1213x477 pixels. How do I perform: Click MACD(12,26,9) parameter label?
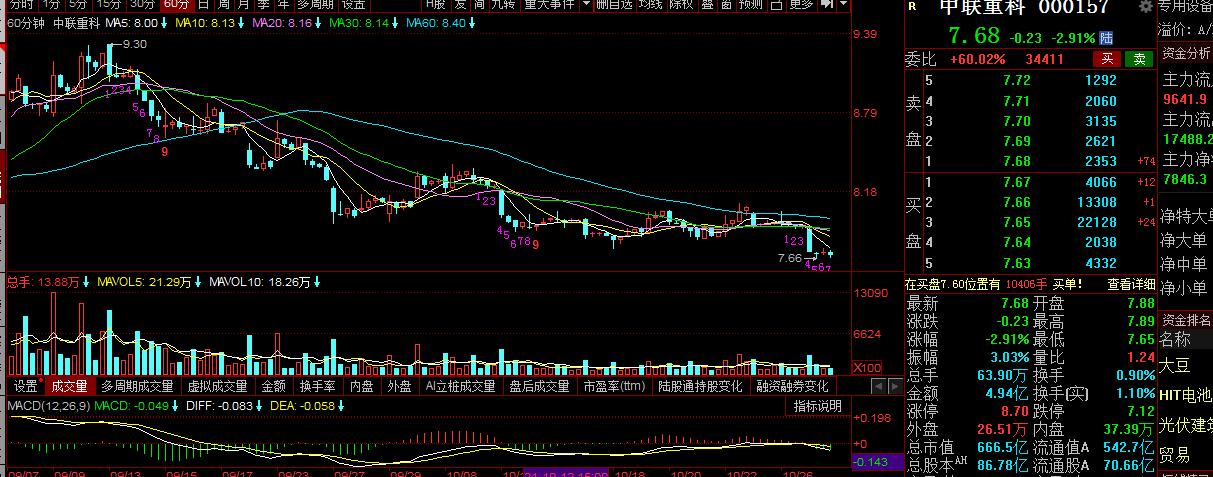(49, 406)
